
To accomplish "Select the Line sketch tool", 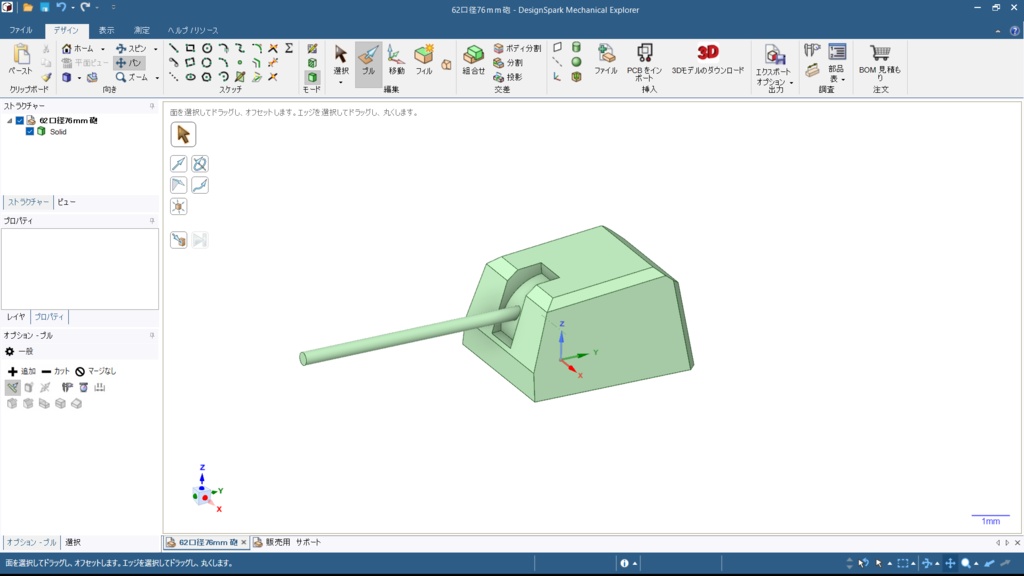I will click(174, 48).
